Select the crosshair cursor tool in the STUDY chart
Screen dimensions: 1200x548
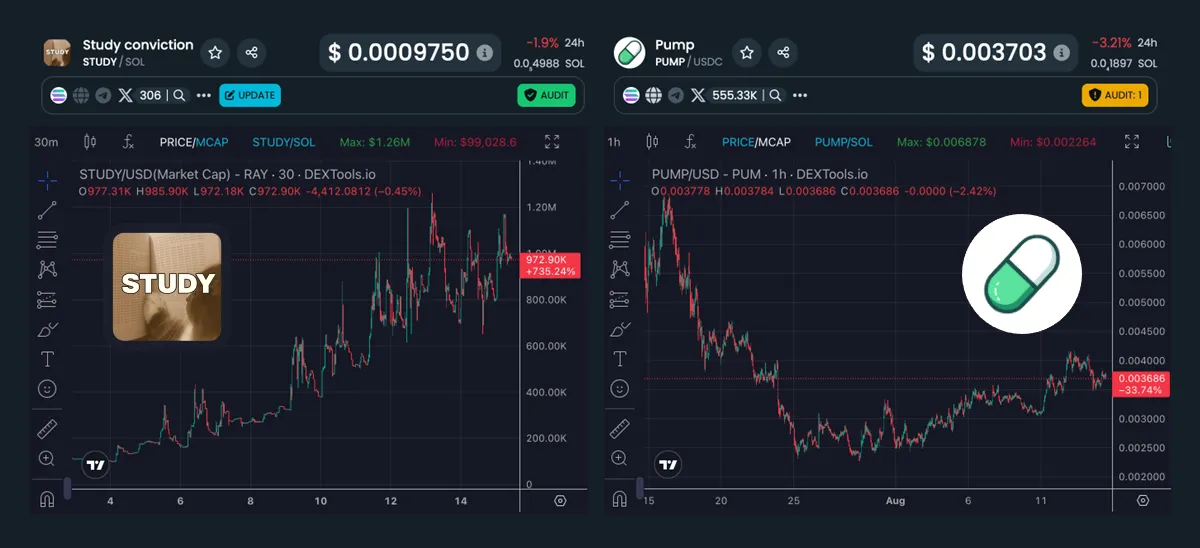(47, 180)
